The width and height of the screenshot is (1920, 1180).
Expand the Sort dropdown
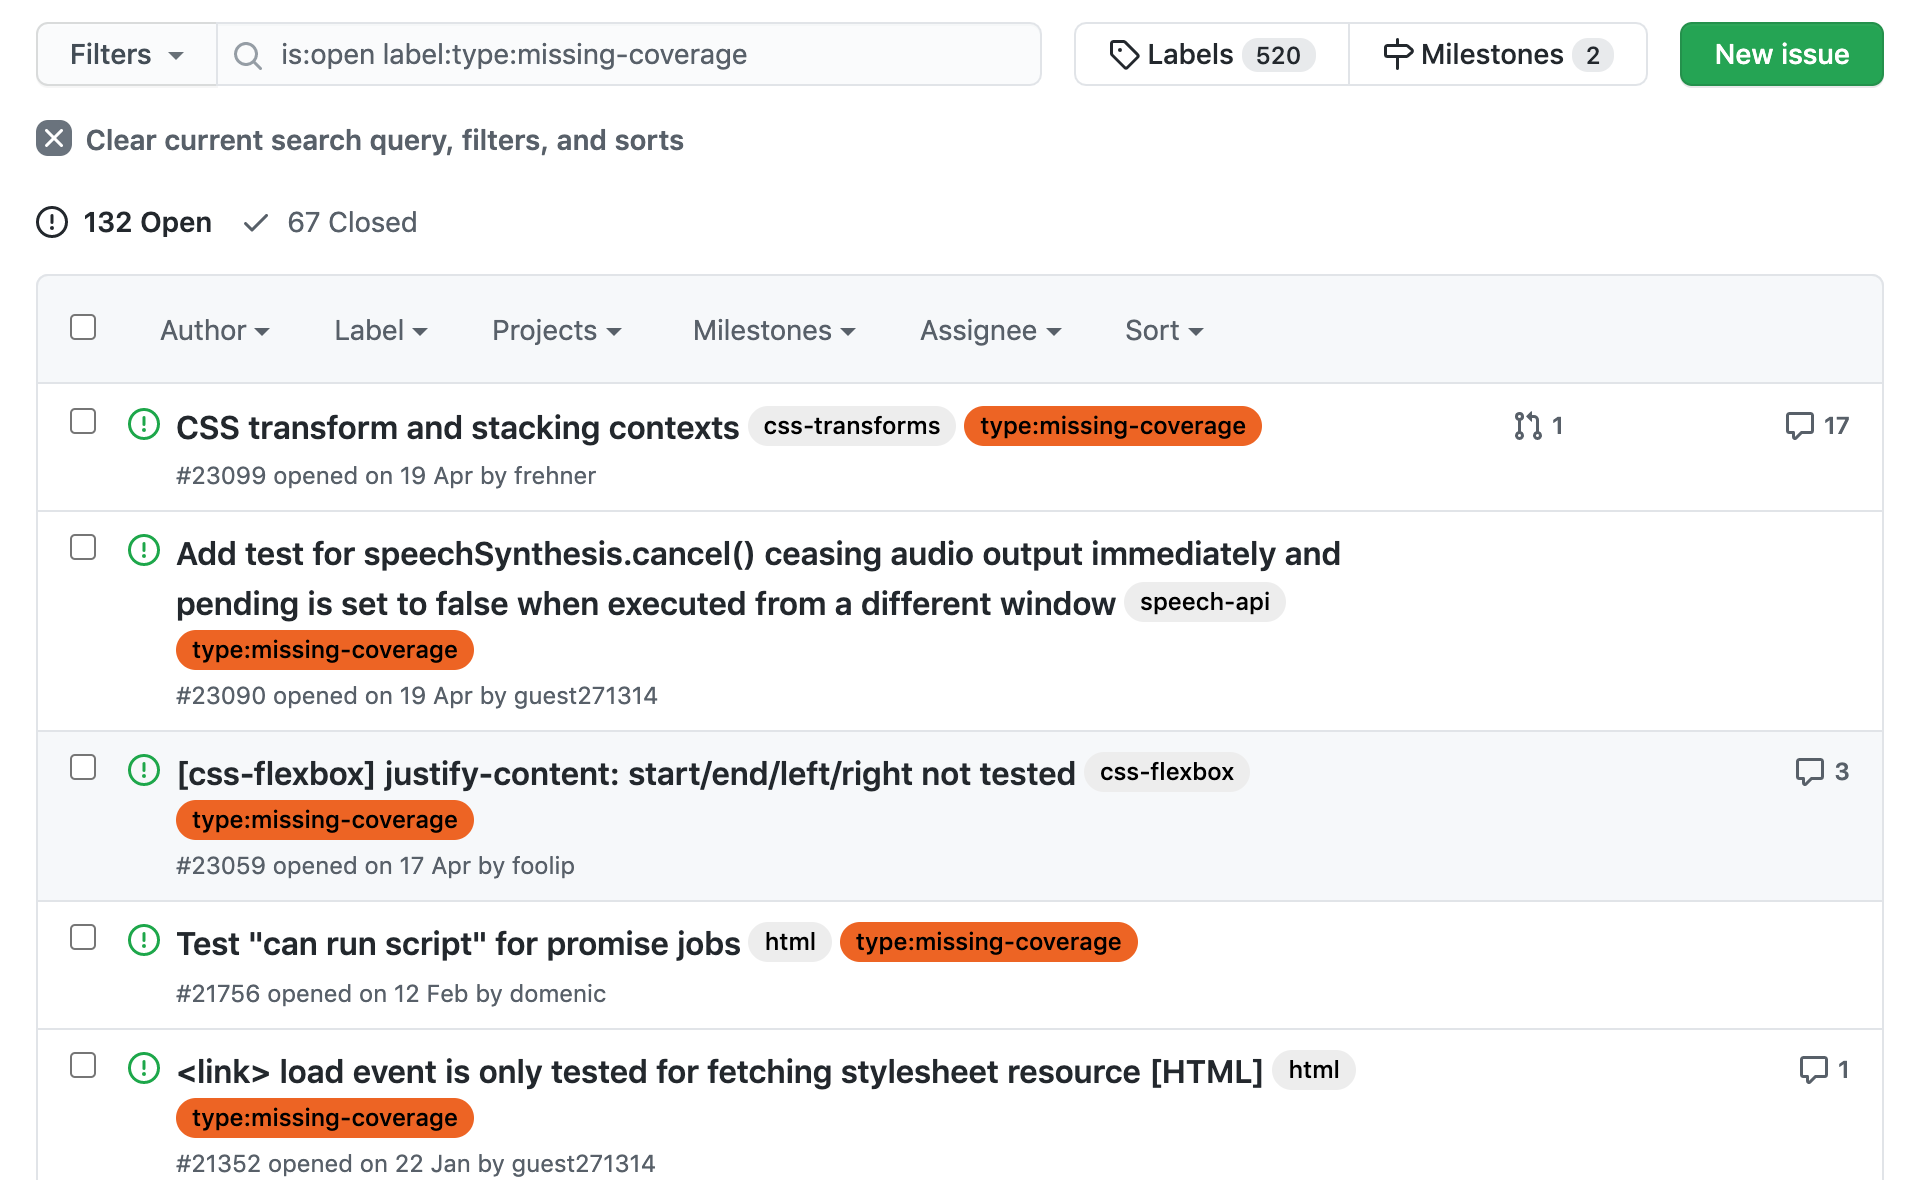(x=1163, y=331)
